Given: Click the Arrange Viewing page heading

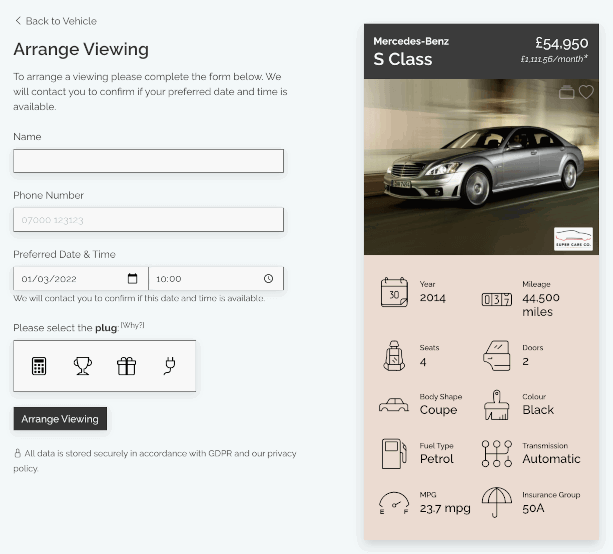Looking at the screenshot, I should coord(81,49).
